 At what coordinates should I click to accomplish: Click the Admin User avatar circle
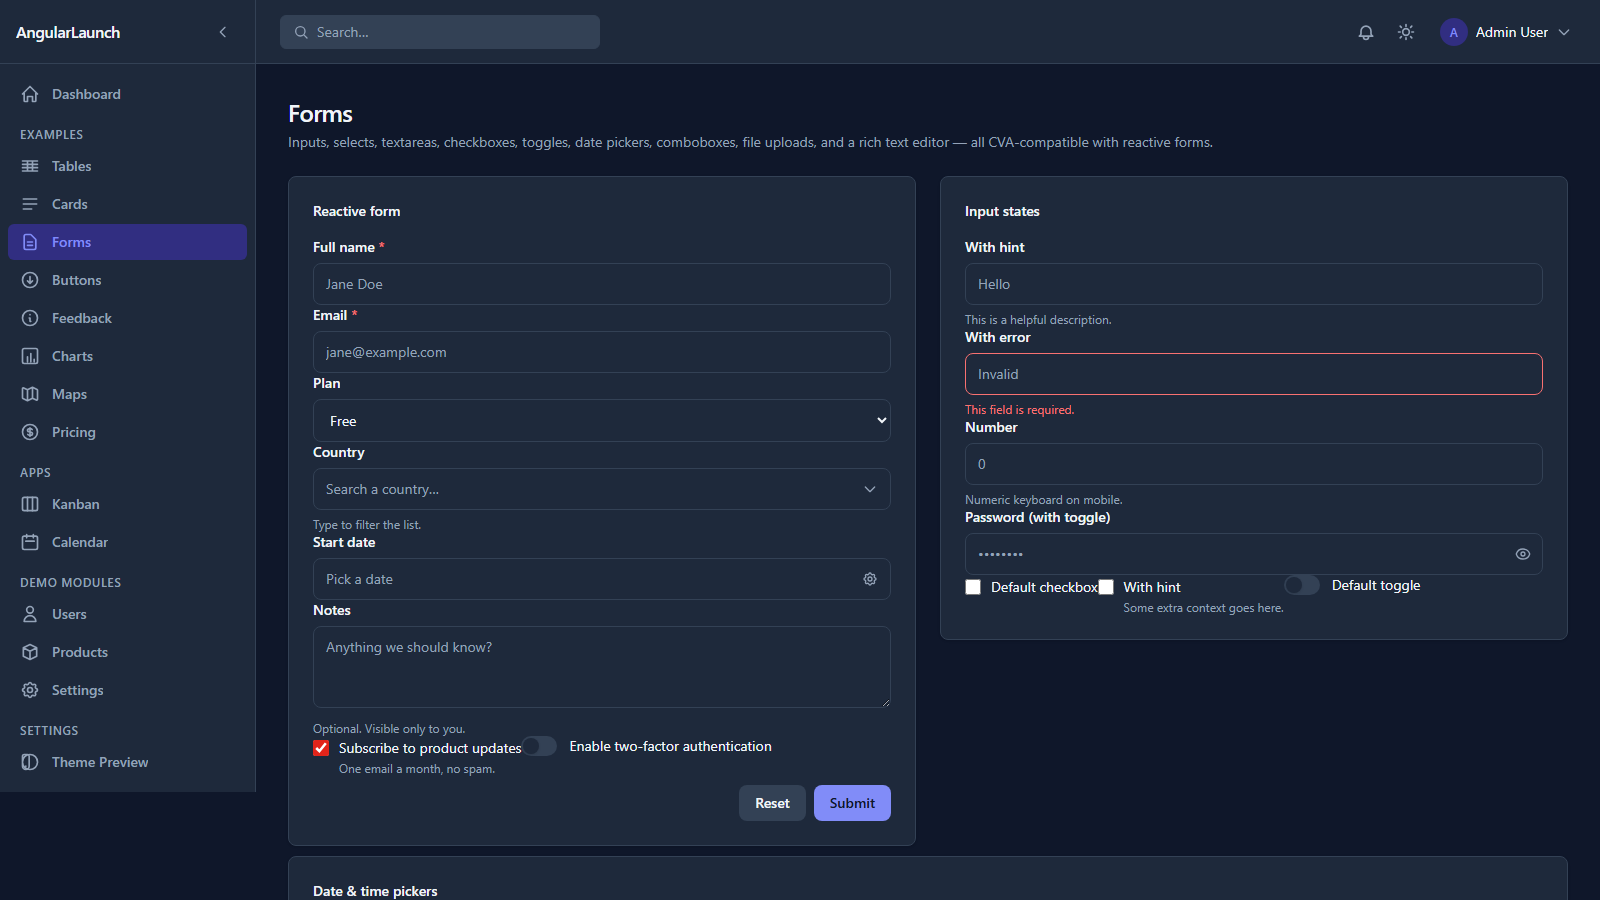1453,32
